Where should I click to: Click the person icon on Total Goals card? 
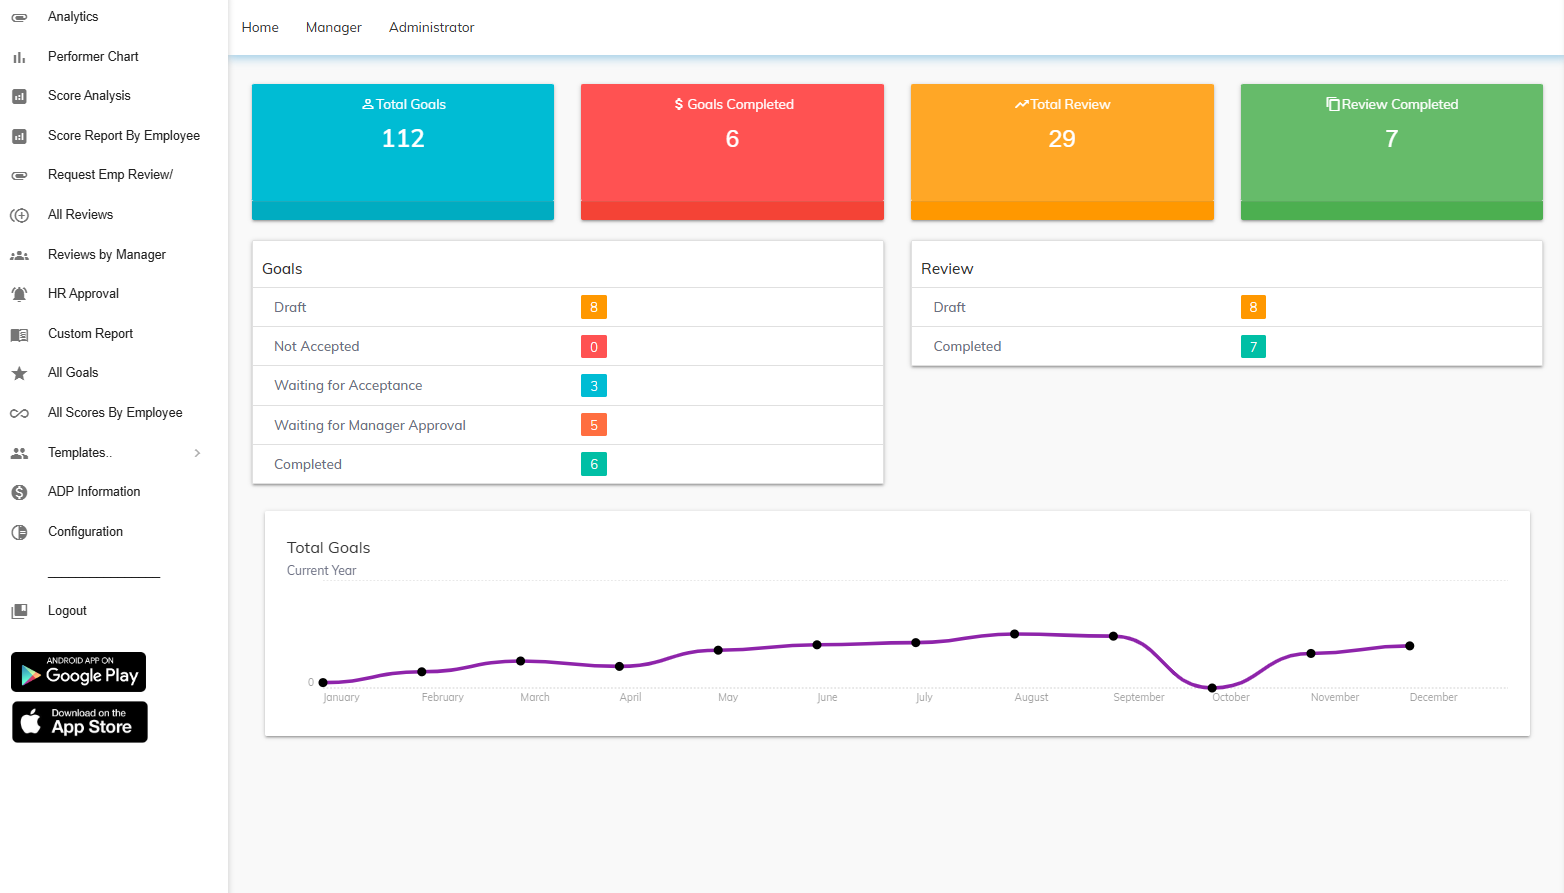(368, 104)
